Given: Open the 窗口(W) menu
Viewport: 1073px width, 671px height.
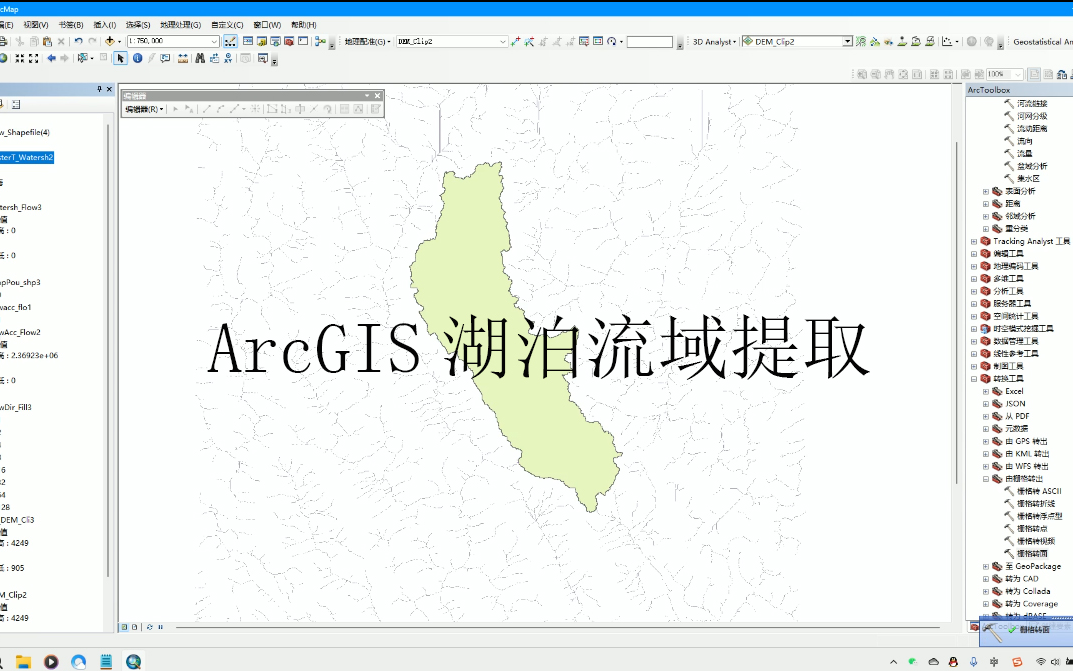Looking at the screenshot, I should [x=266, y=24].
